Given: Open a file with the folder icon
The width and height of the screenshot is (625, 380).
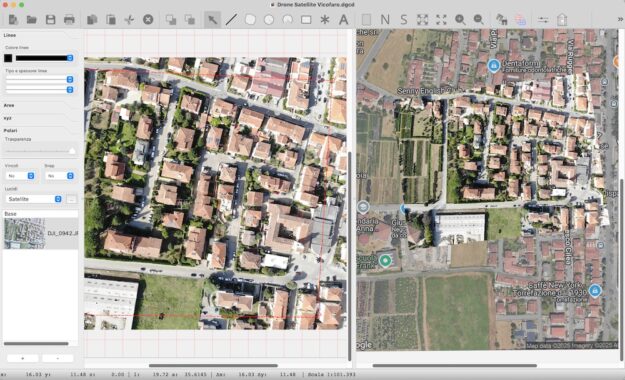Looking at the screenshot, I should (x=31, y=20).
